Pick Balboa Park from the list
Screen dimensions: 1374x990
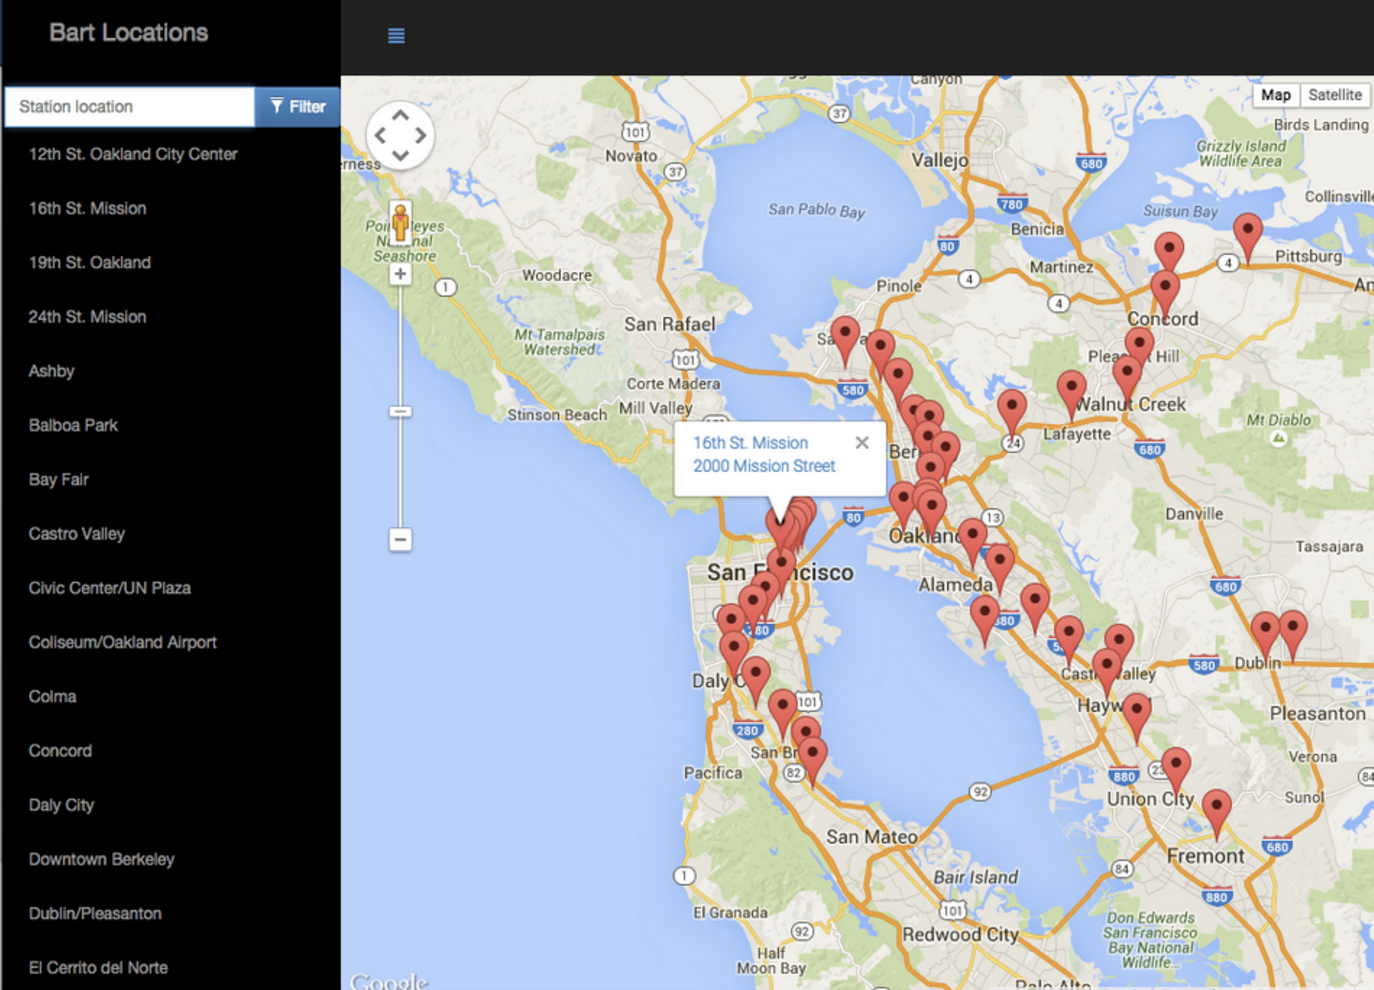click(x=73, y=425)
